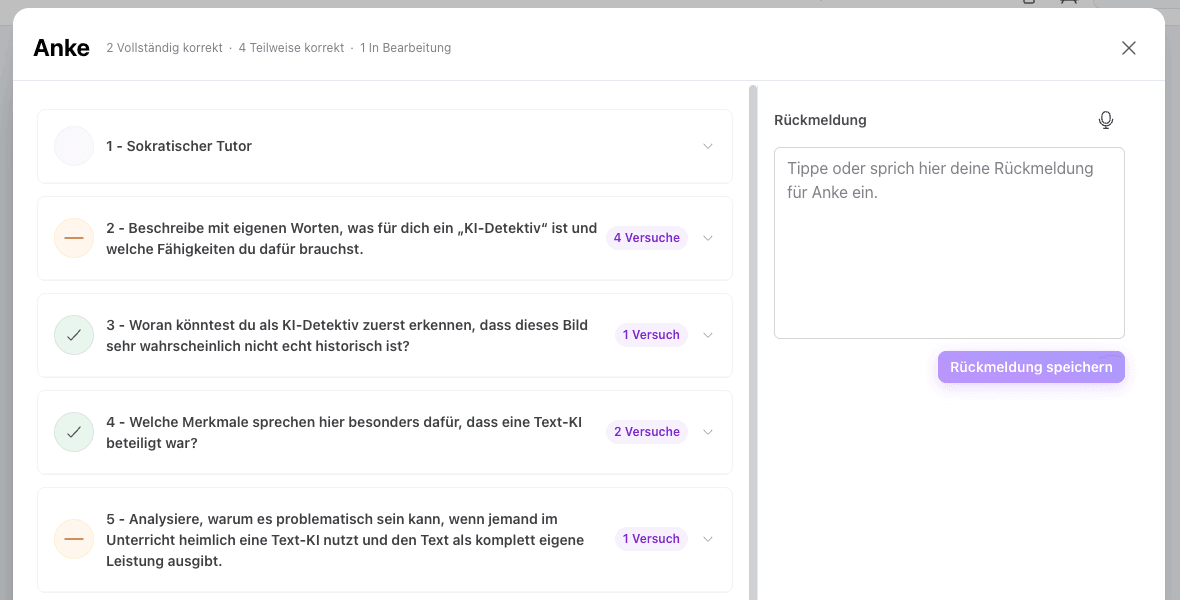This screenshot has width=1180, height=600.
Task: Expand task 4 Text-KI chevron
Action: pos(707,432)
